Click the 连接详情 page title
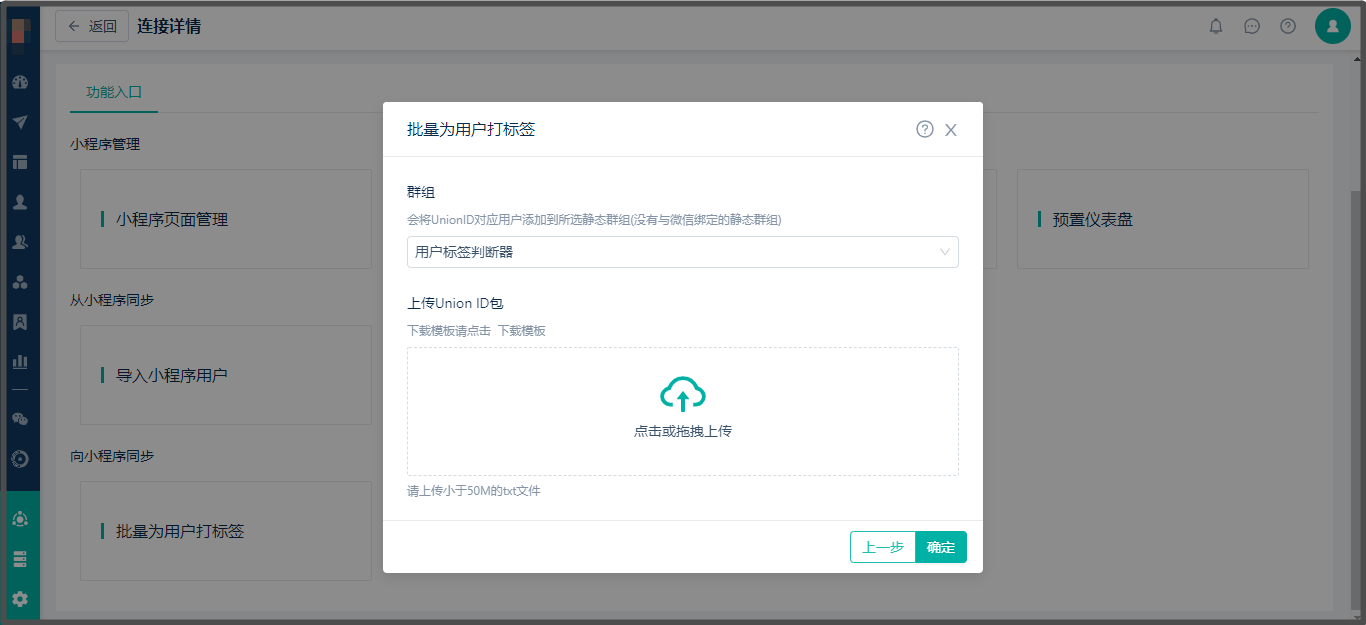1366x625 pixels. tap(169, 26)
